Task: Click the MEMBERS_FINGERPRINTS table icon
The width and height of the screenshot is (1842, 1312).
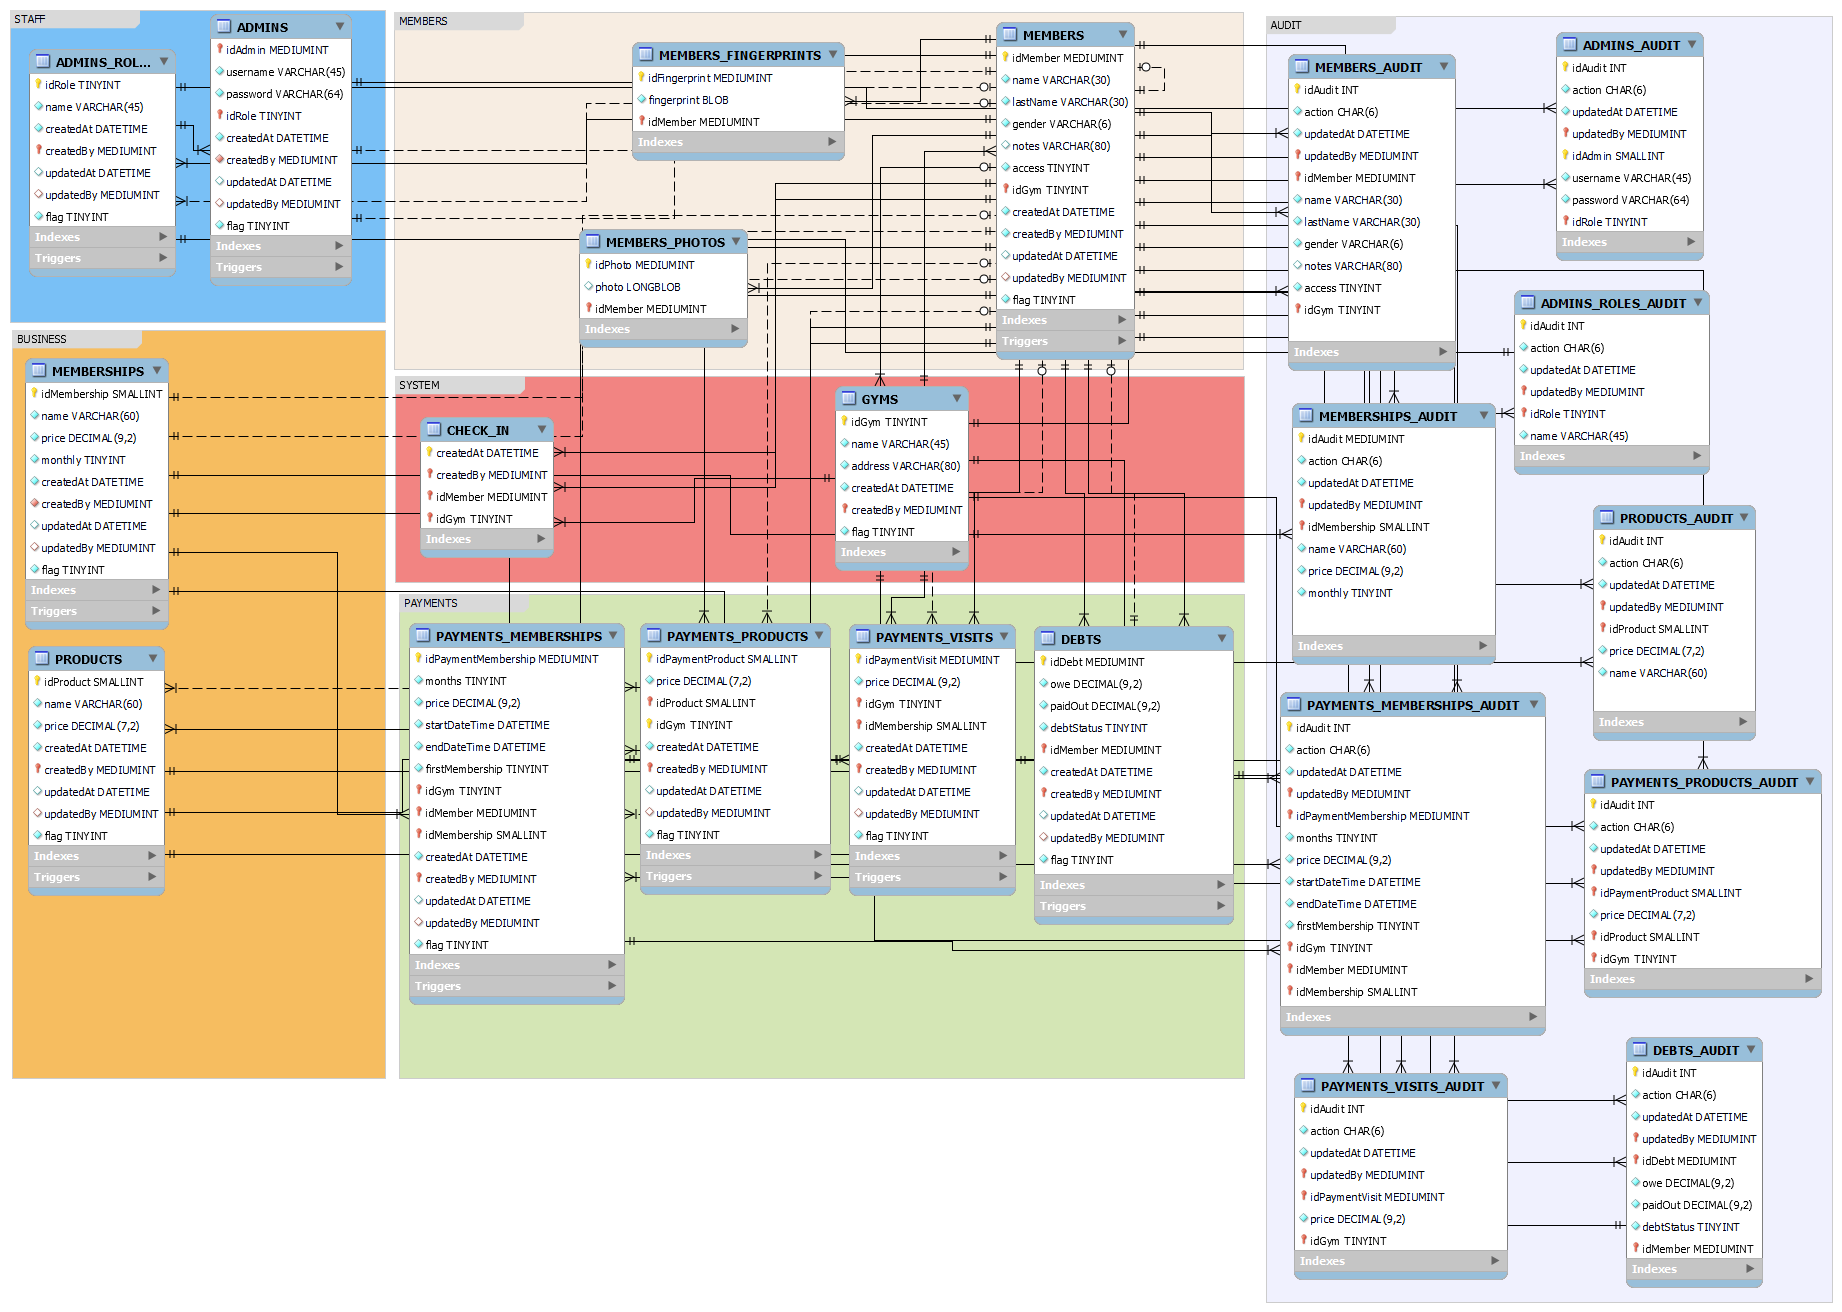Action: point(646,54)
